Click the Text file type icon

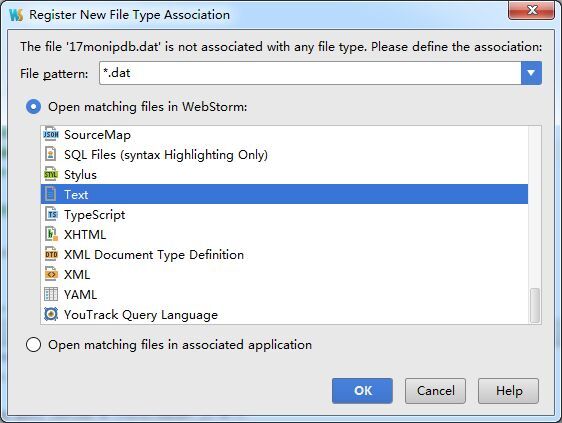pos(51,194)
